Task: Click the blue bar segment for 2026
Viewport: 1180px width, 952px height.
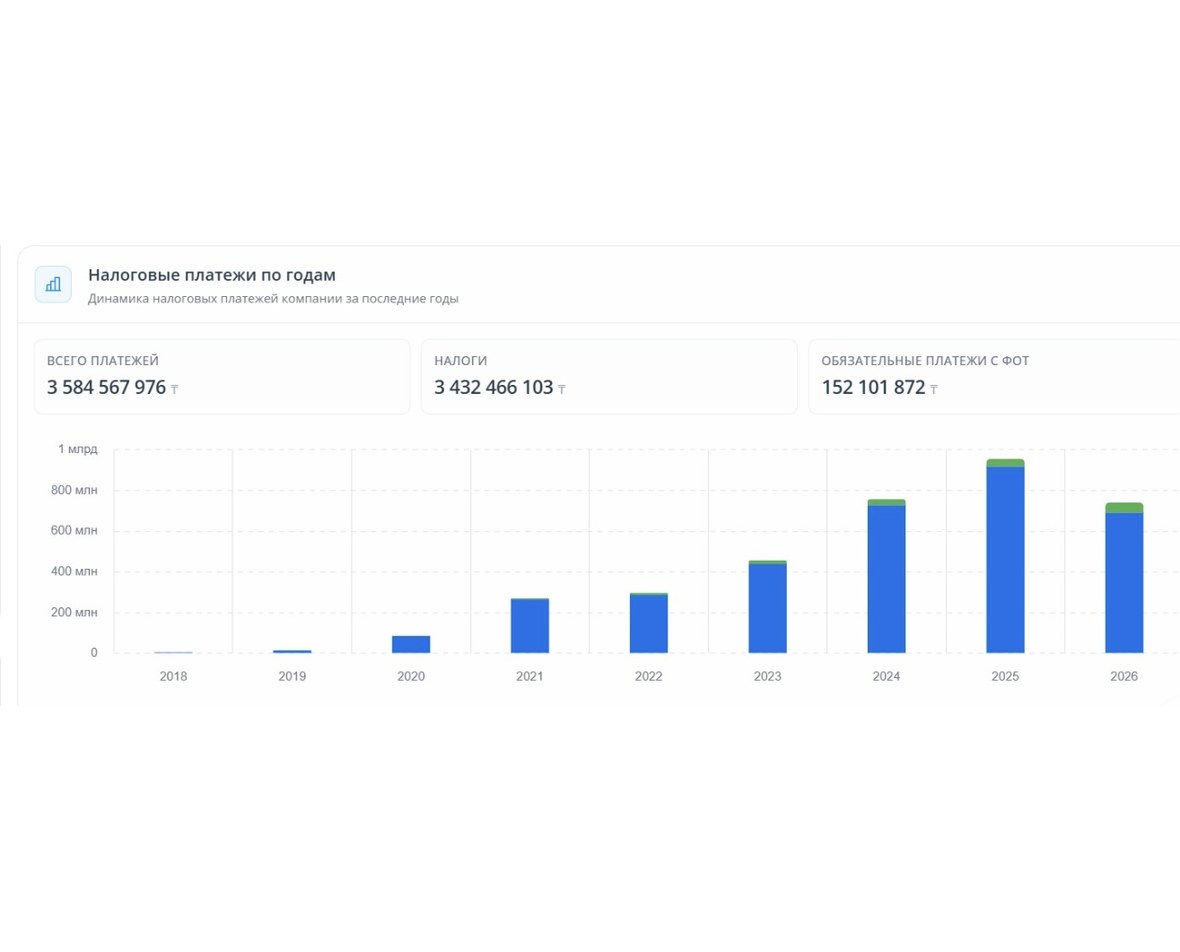Action: click(1124, 583)
